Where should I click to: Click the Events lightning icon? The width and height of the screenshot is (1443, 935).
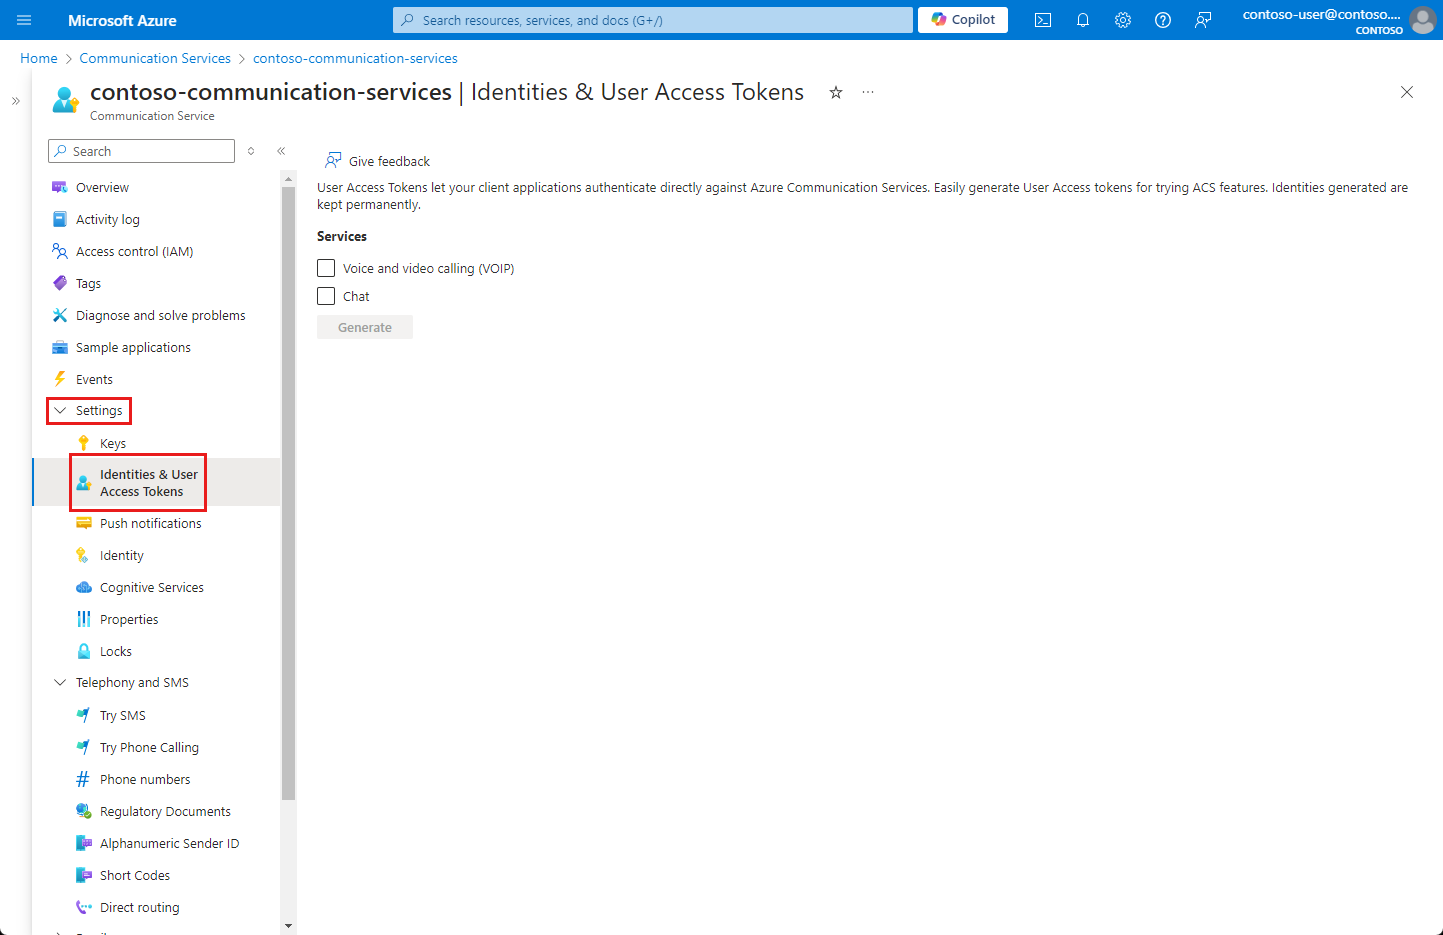click(60, 379)
